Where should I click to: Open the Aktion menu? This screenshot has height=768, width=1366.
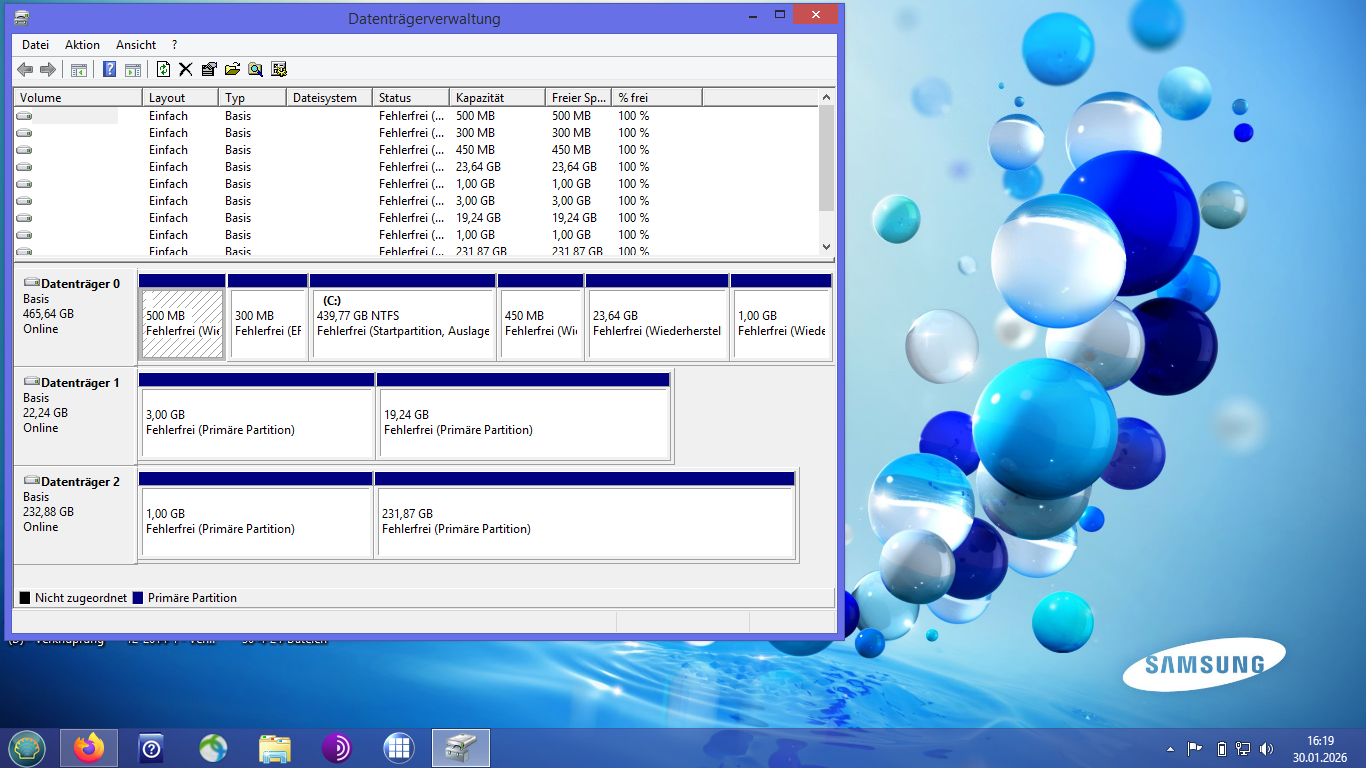[x=82, y=45]
